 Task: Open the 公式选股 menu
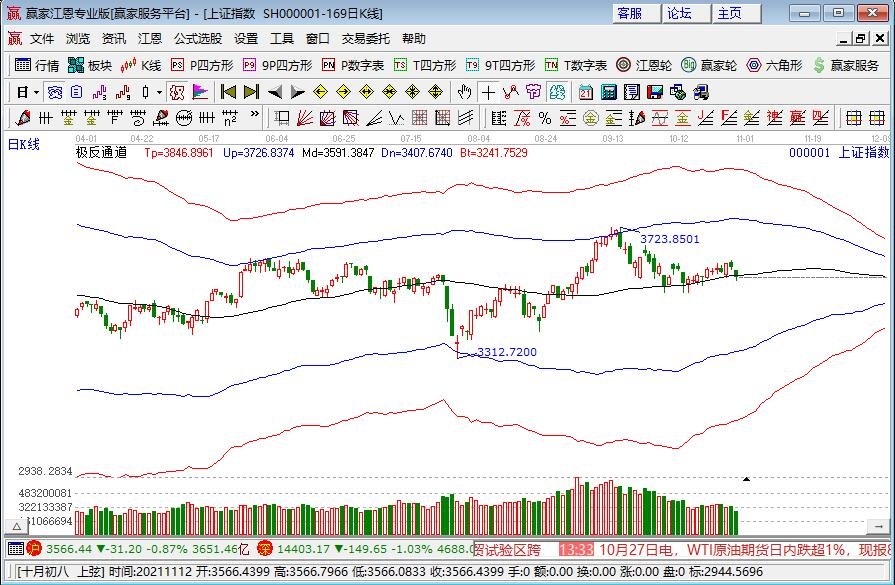coord(198,39)
